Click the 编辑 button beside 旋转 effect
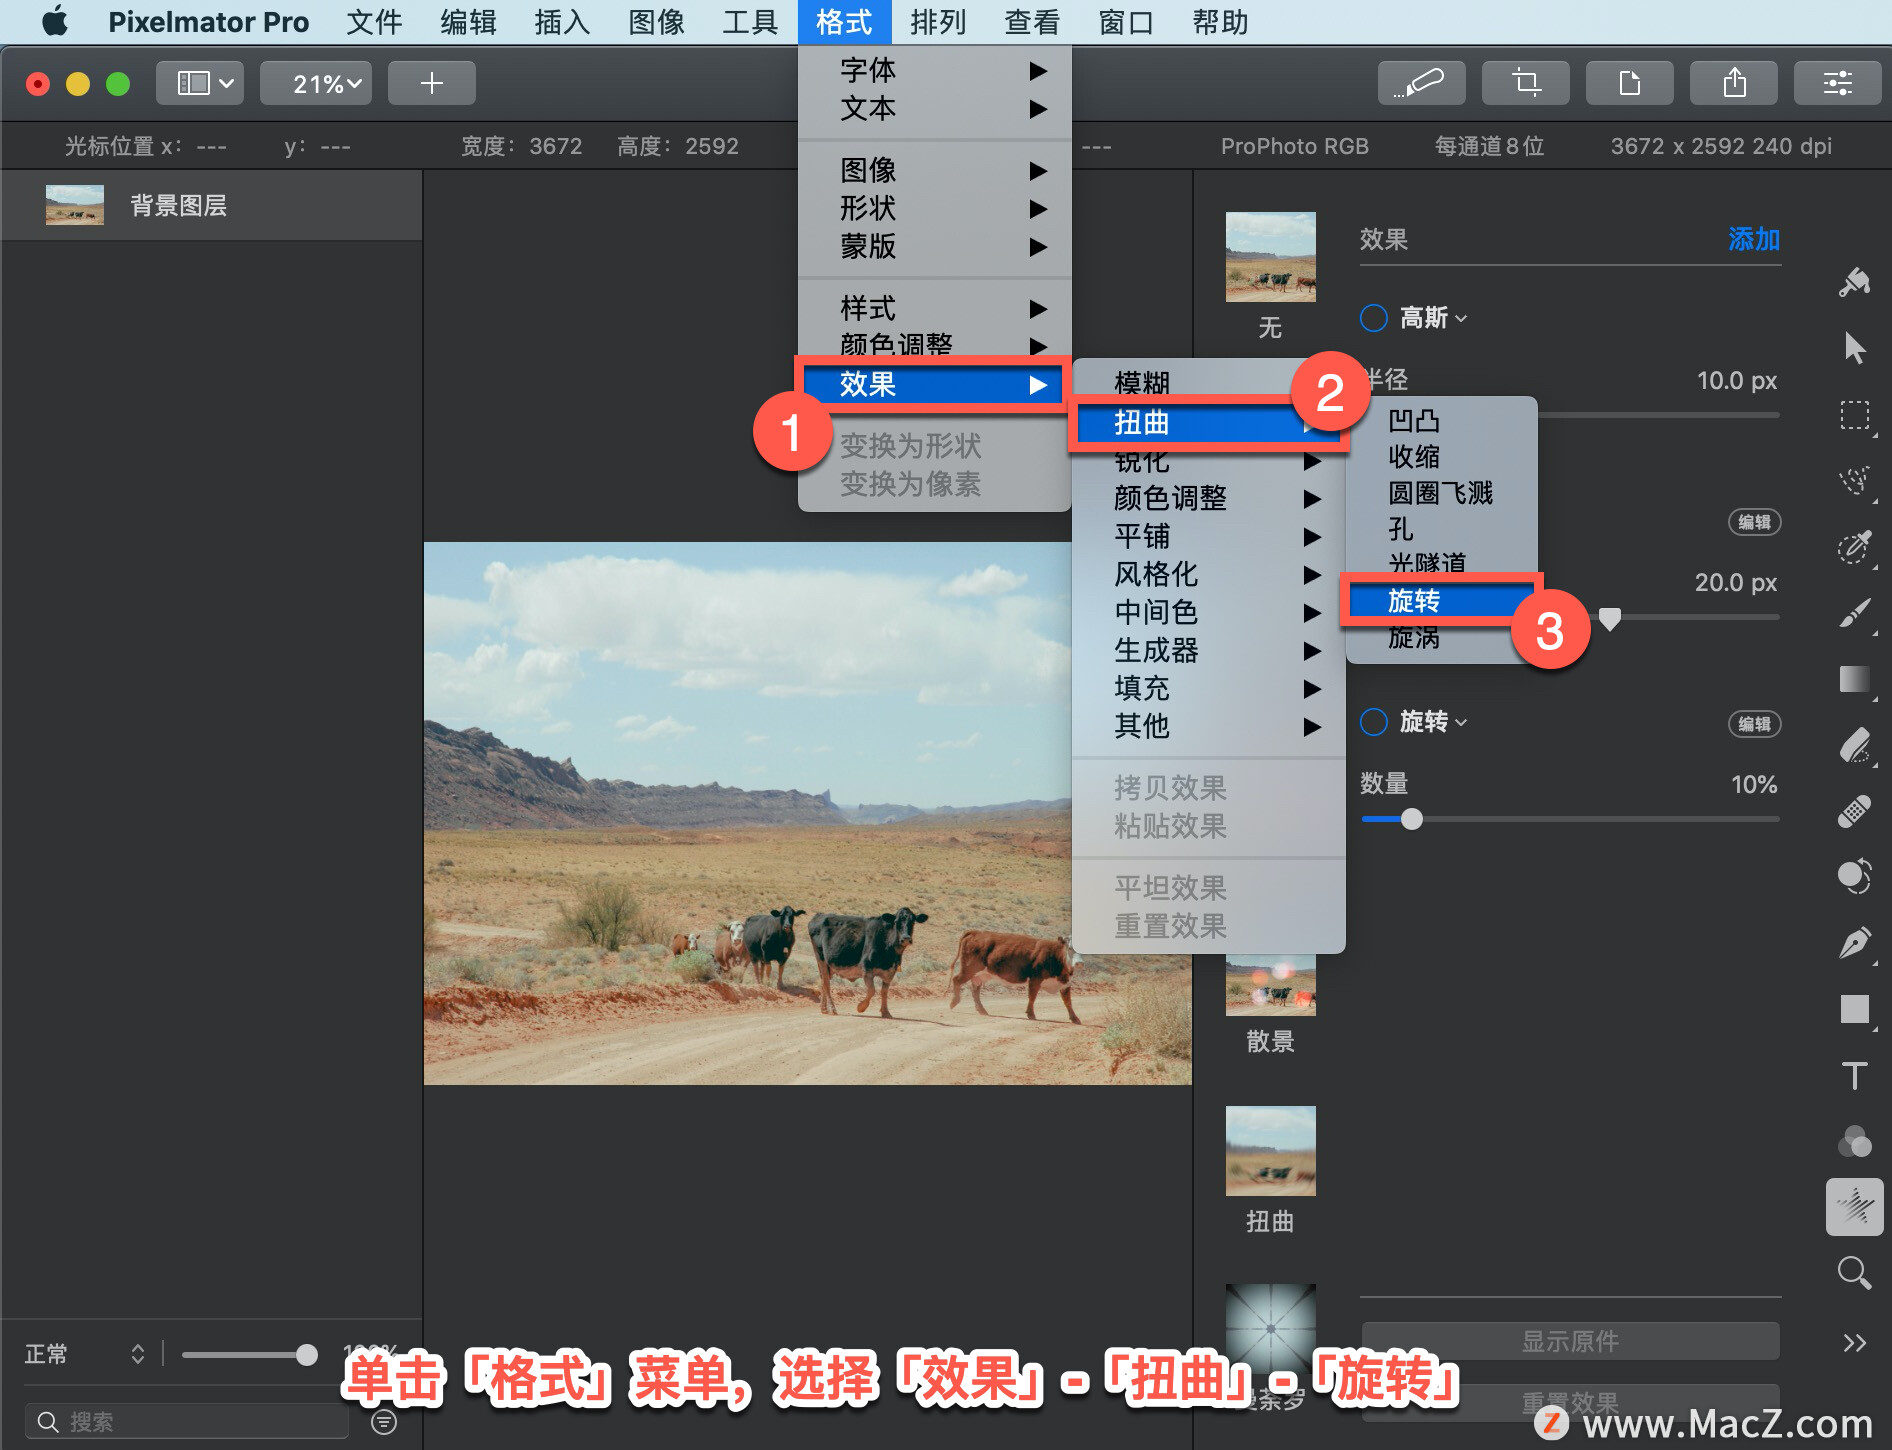The image size is (1892, 1450). point(1754,723)
